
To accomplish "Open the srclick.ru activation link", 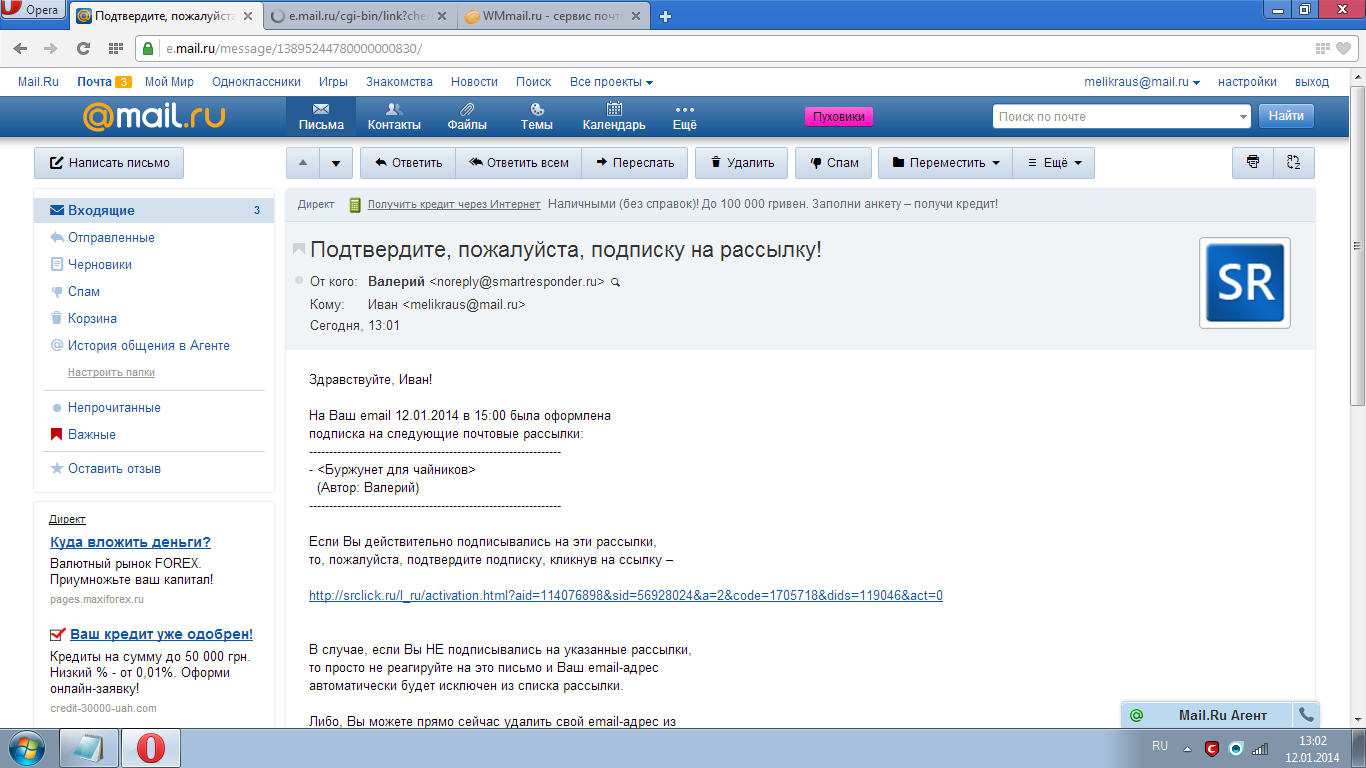I will click(626, 596).
